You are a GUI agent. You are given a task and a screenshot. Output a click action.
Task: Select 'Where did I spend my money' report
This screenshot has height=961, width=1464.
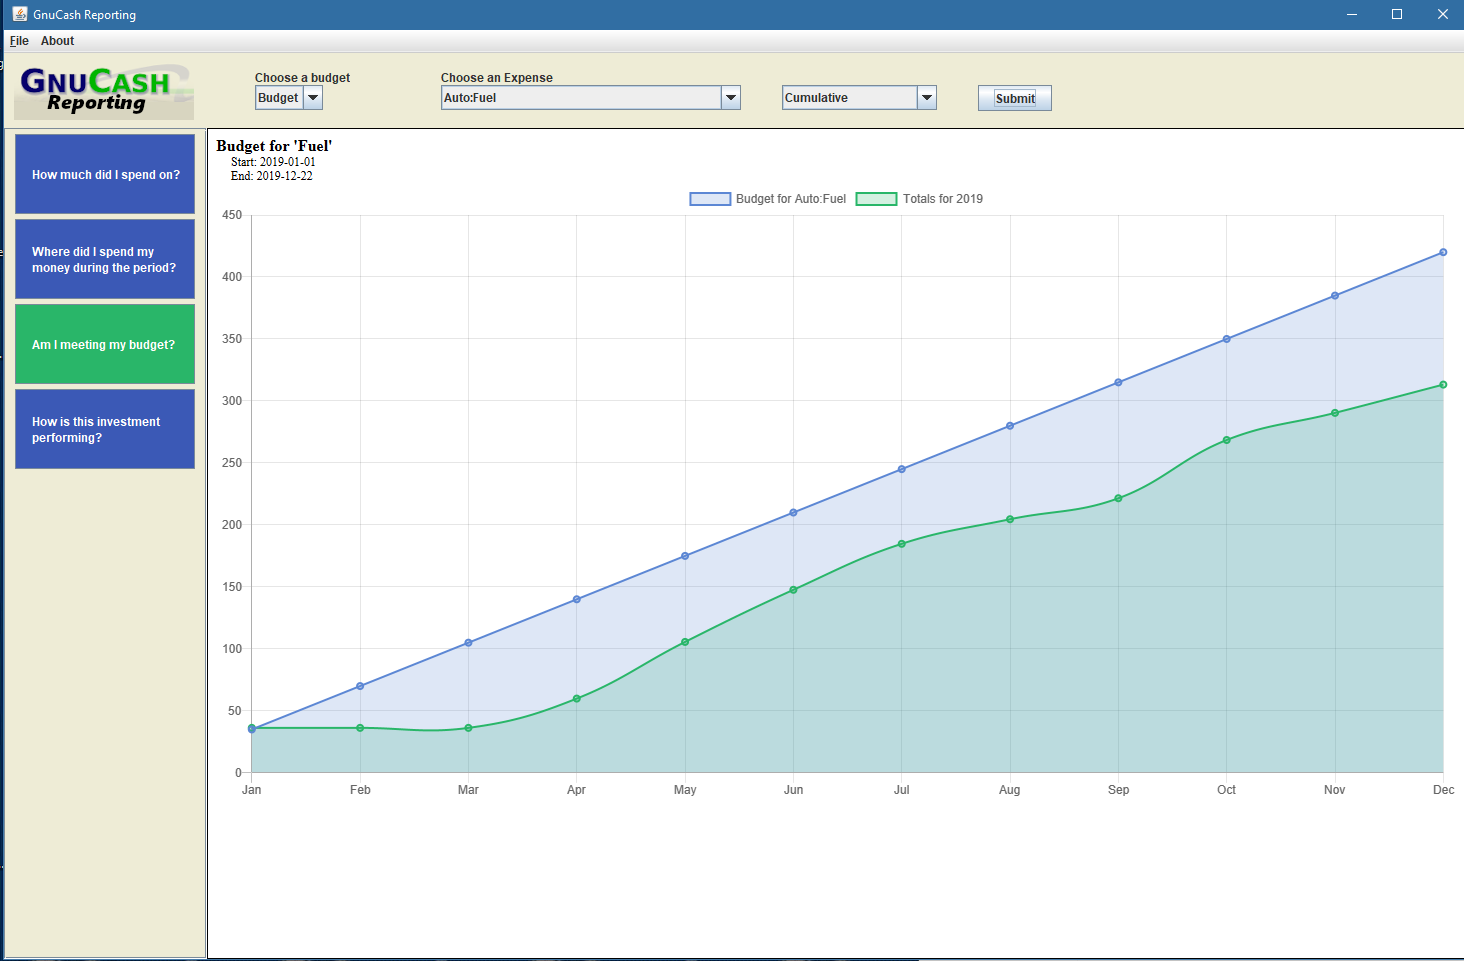click(105, 259)
